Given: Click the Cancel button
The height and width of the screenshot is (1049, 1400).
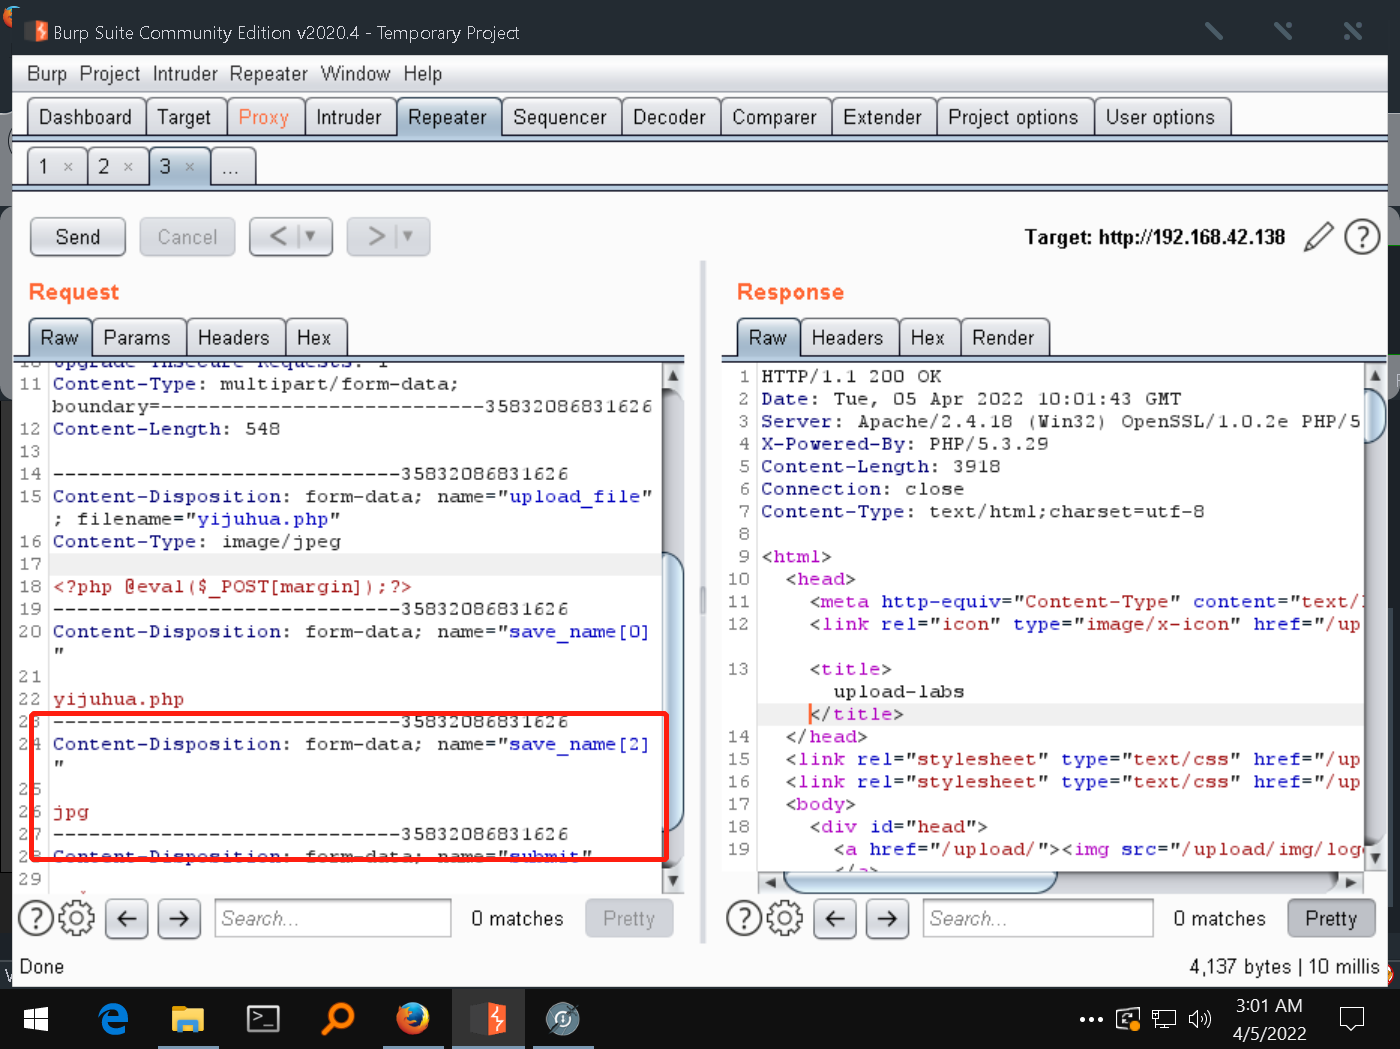Looking at the screenshot, I should pyautogui.click(x=187, y=237).
